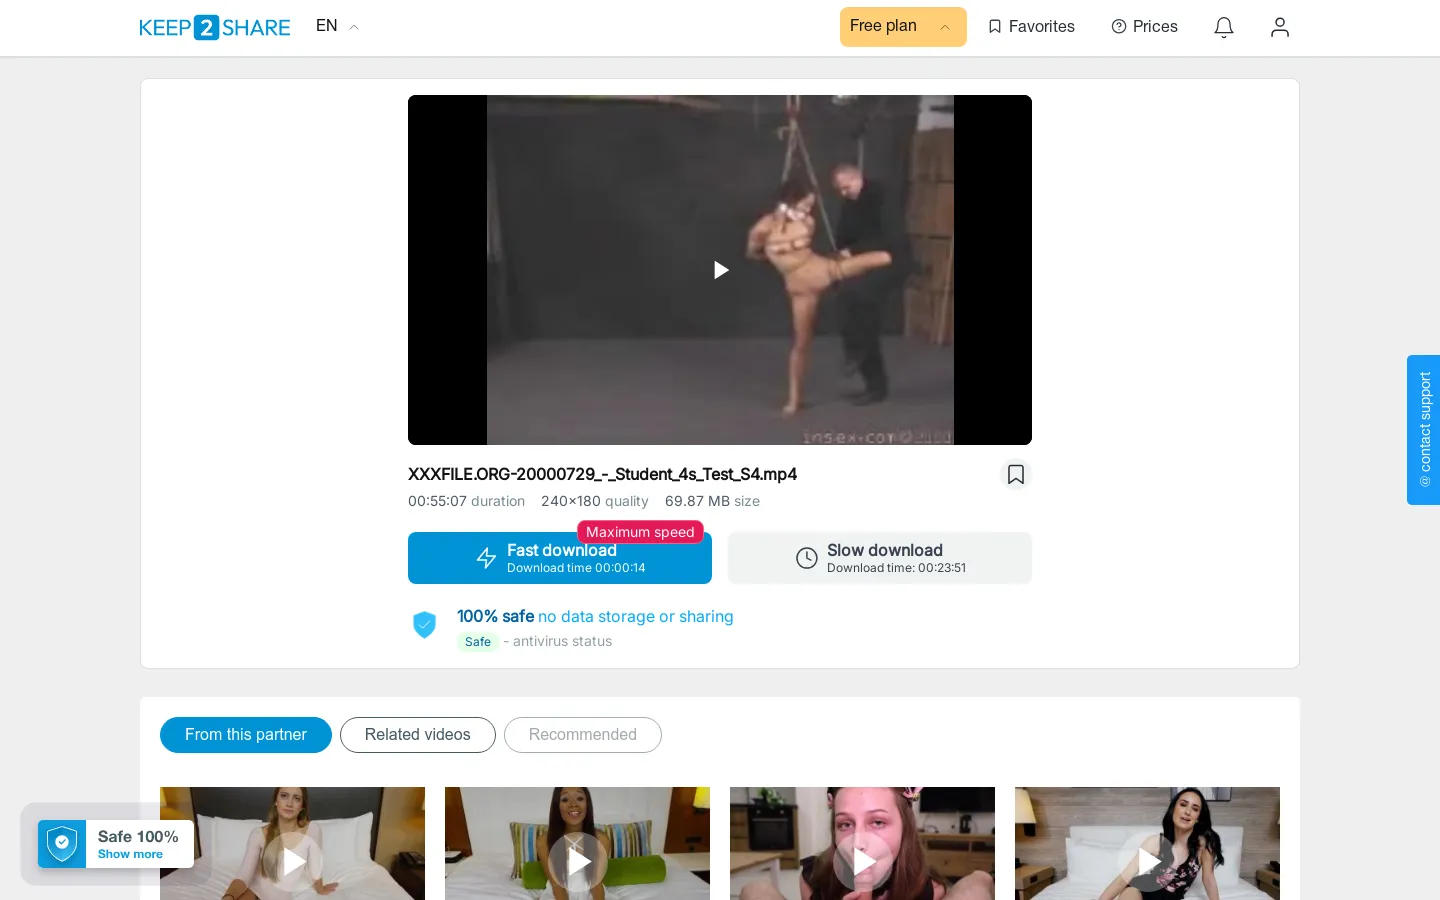Open the user account icon
Viewport: 1440px width, 900px height.
[x=1280, y=27]
